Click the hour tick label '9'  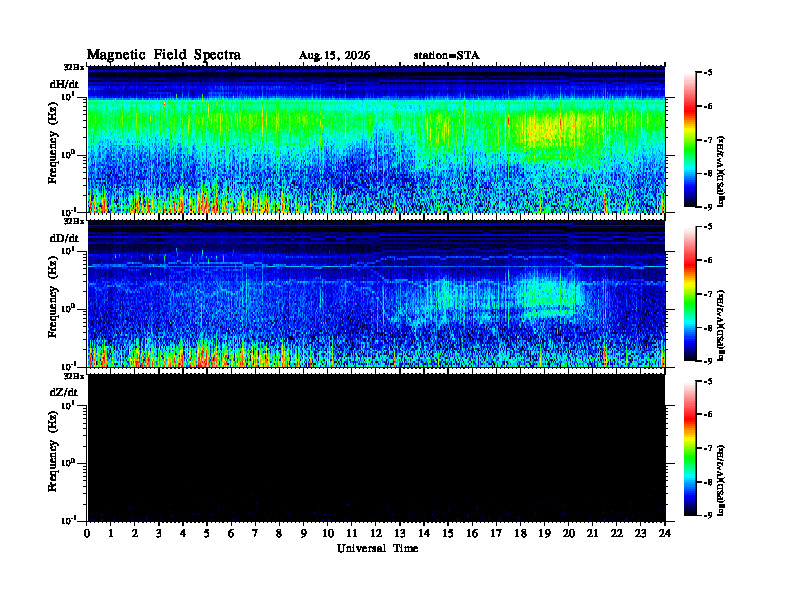pyautogui.click(x=303, y=534)
